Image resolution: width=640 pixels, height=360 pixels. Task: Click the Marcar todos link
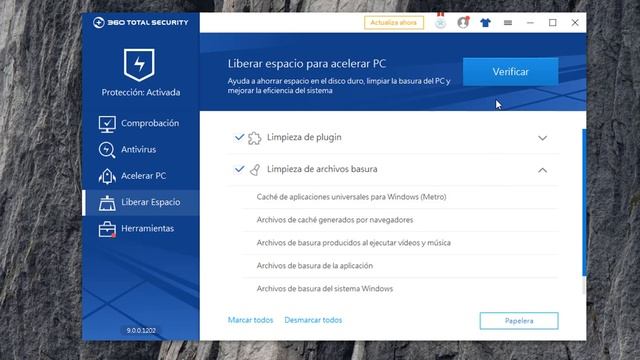[x=250, y=320]
